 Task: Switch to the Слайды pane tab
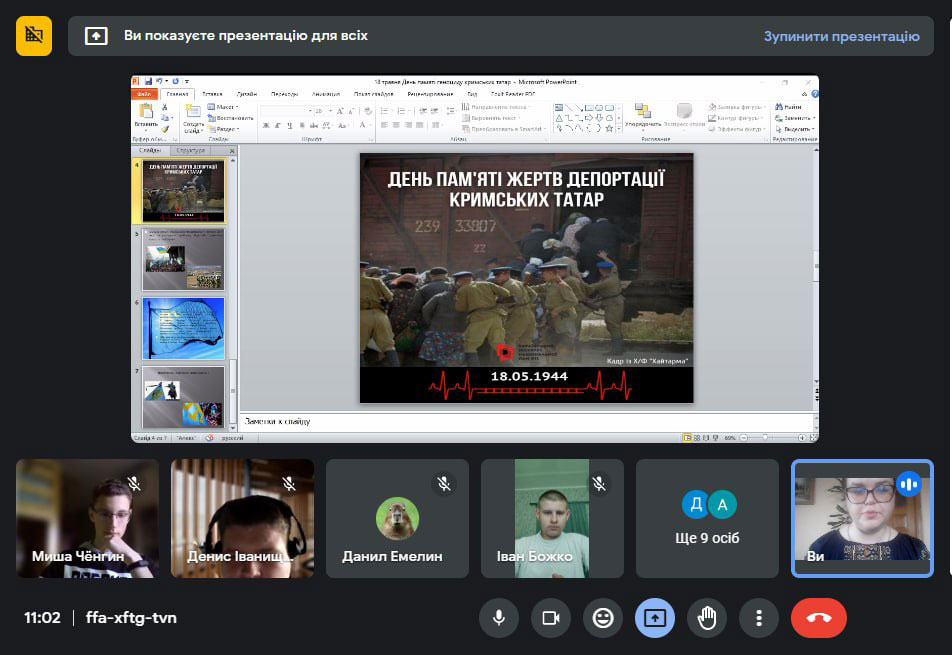(150, 151)
